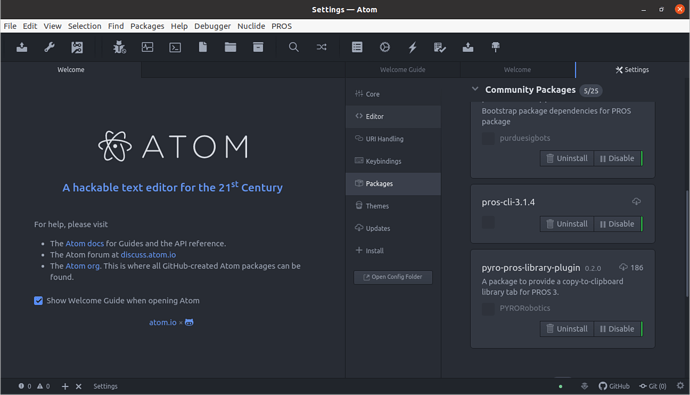
Task: Disable the pros-cli-3.1.4 package
Action: pos(617,224)
